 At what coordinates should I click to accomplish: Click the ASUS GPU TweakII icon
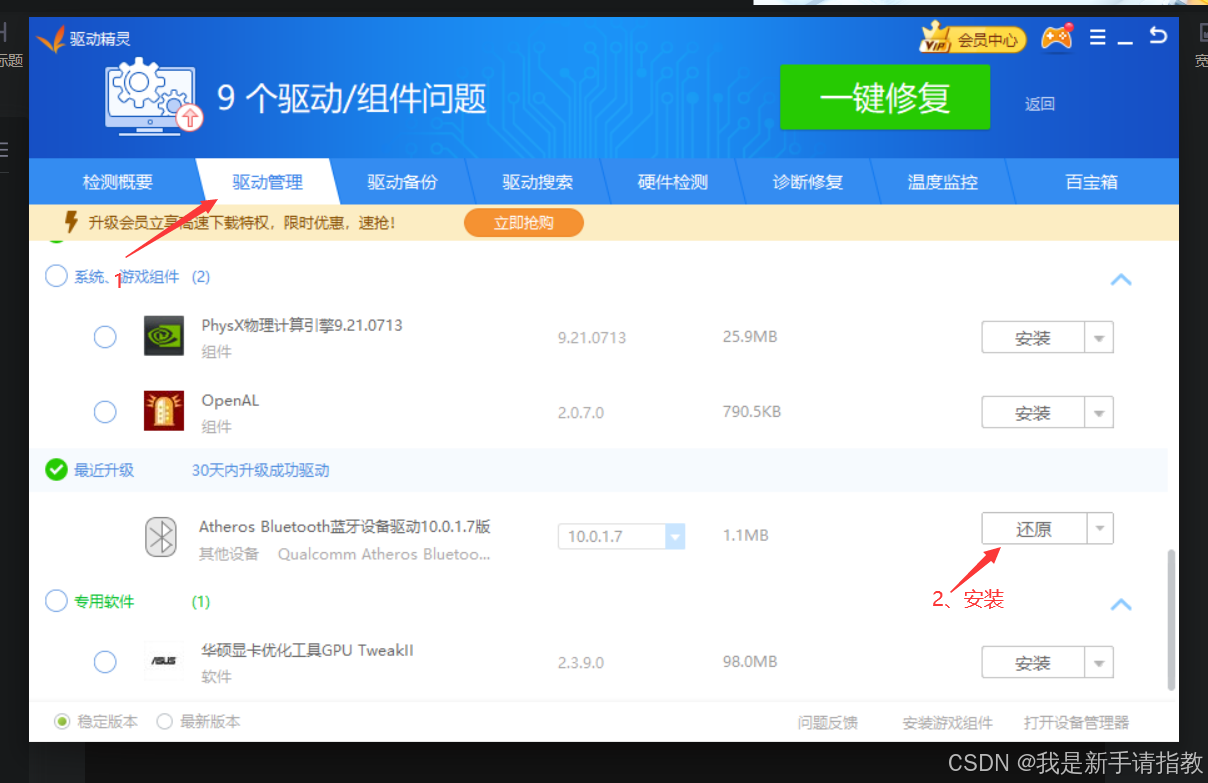click(163, 661)
